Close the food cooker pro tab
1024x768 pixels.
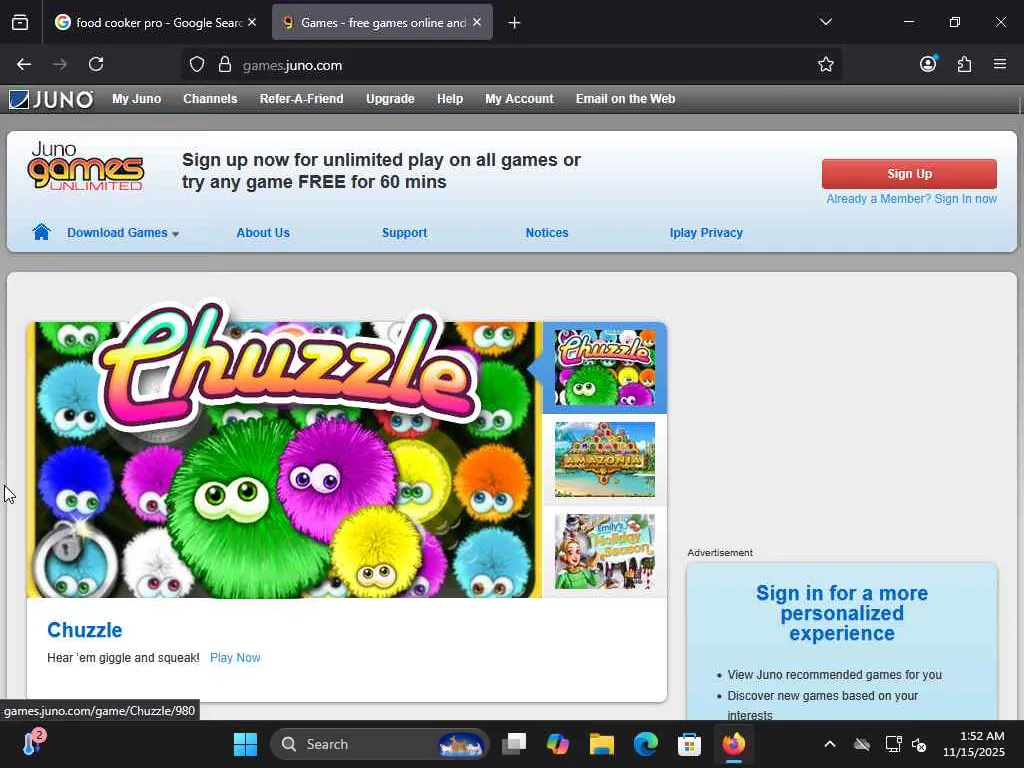[x=252, y=22]
